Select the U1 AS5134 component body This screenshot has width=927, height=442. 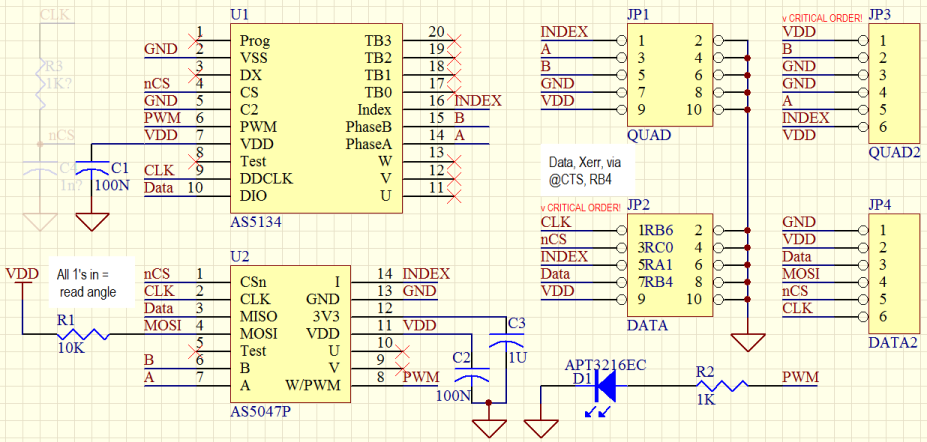[x=316, y=119]
